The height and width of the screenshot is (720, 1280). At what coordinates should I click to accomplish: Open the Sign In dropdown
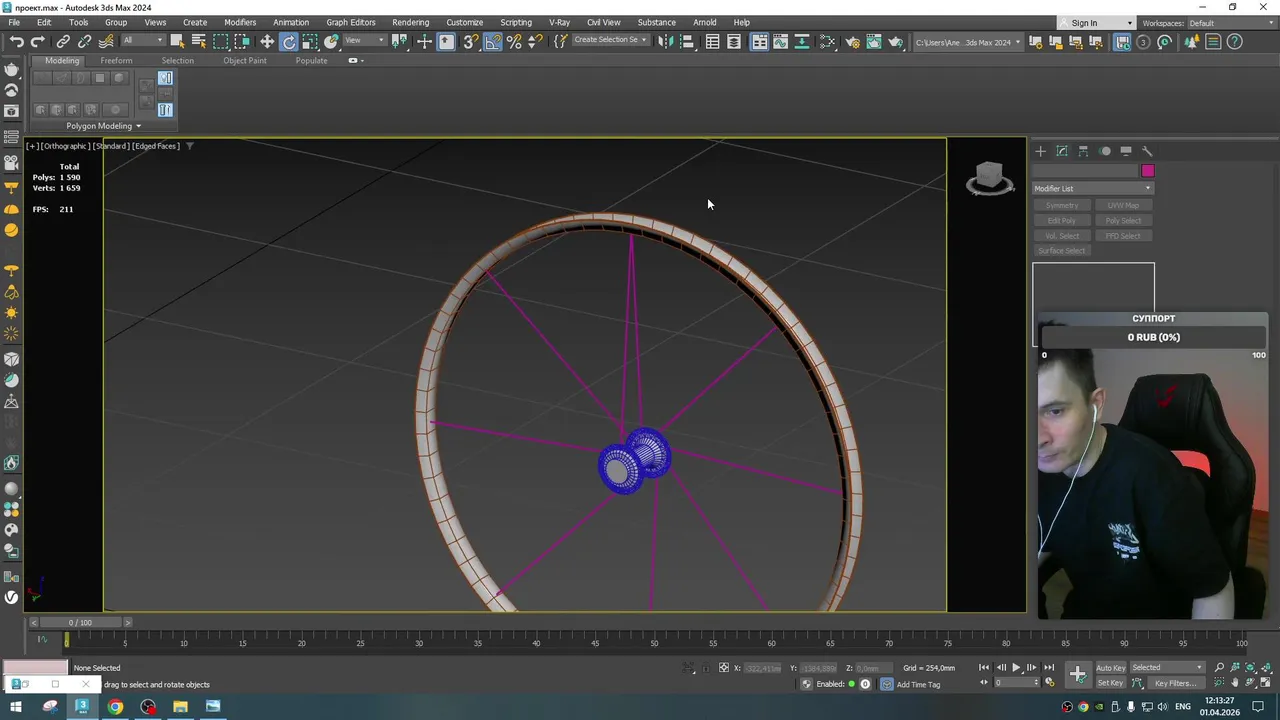(1098, 23)
